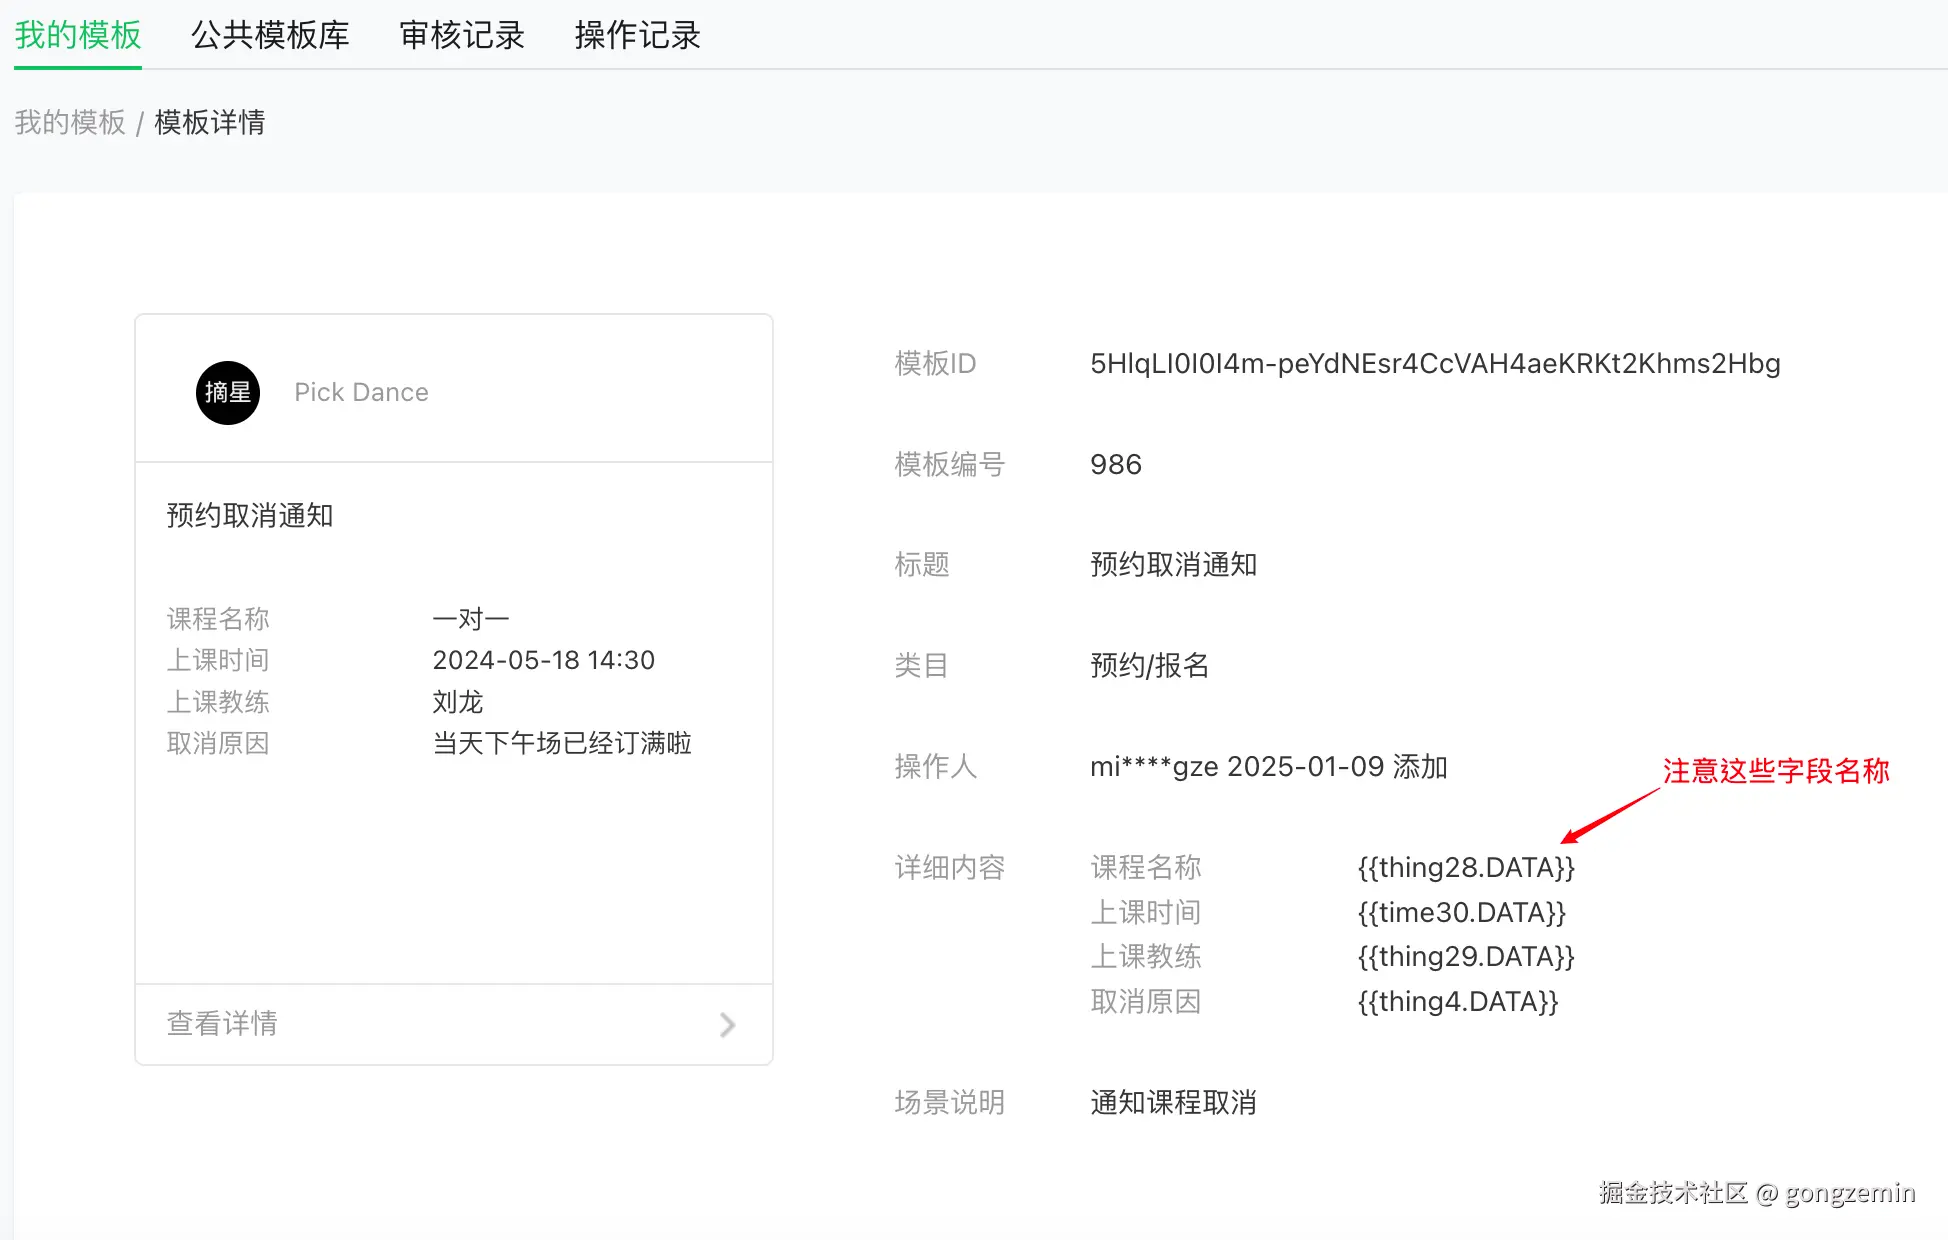Click the template ID string value

[x=1434, y=363]
